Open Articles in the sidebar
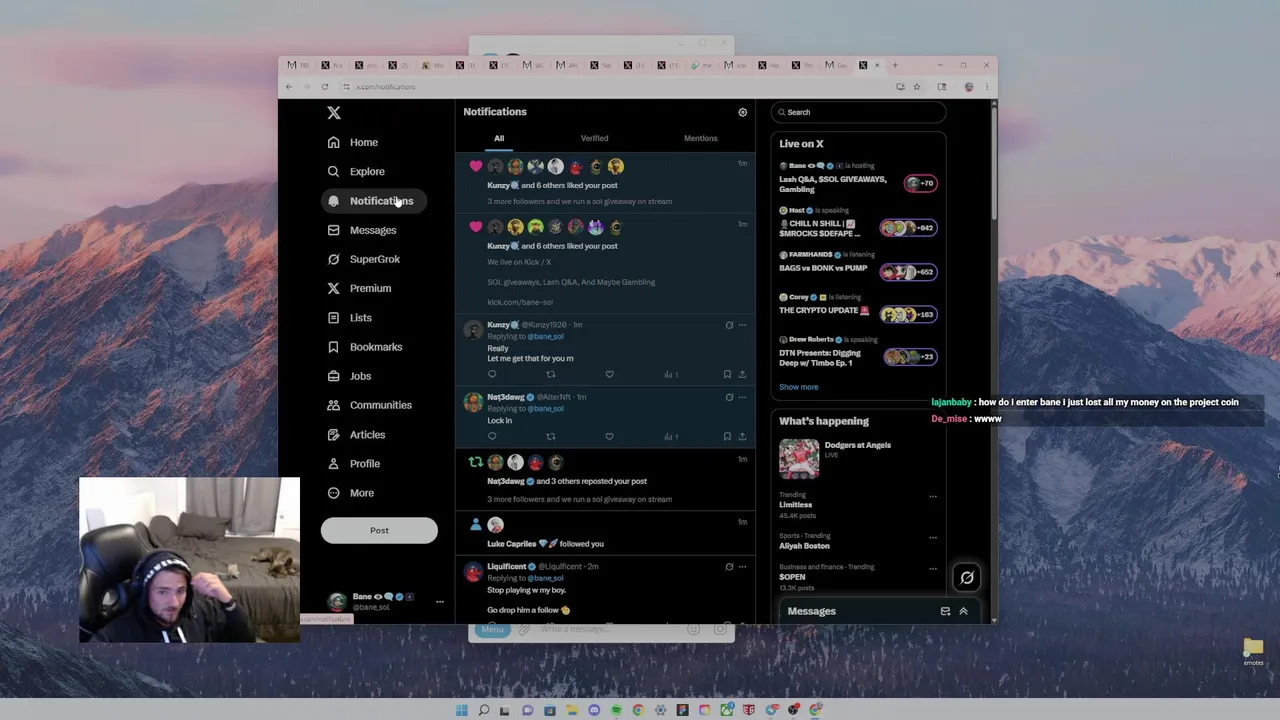The width and height of the screenshot is (1280, 720). (356, 435)
